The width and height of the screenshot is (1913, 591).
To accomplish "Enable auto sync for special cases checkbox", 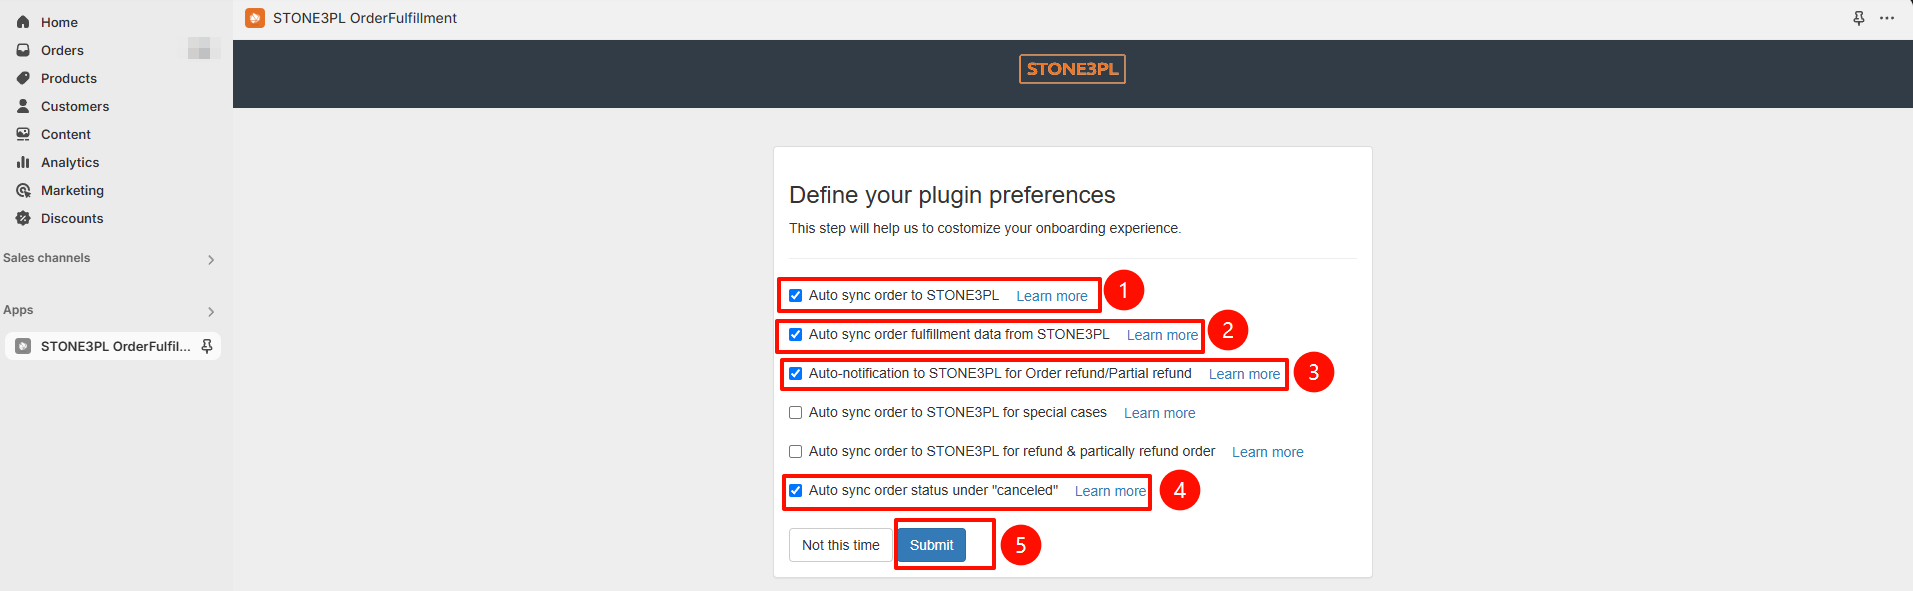I will [x=796, y=413].
